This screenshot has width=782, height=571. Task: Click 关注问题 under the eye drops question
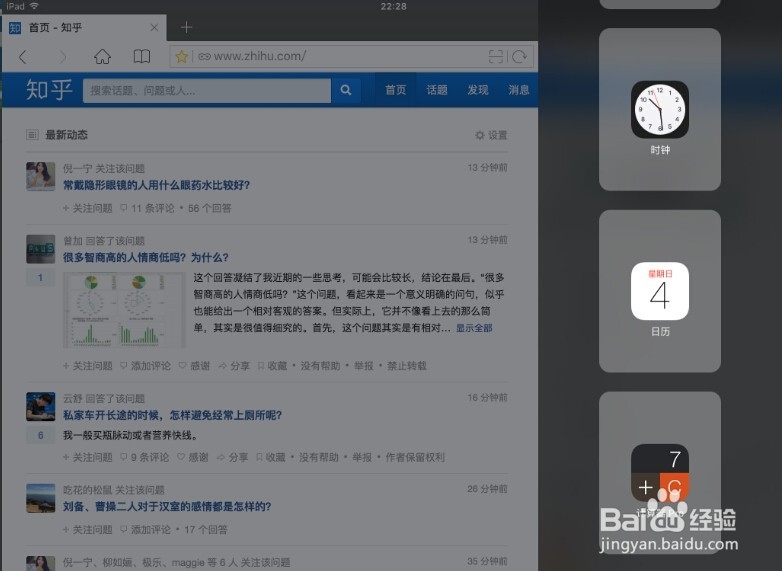(88, 208)
